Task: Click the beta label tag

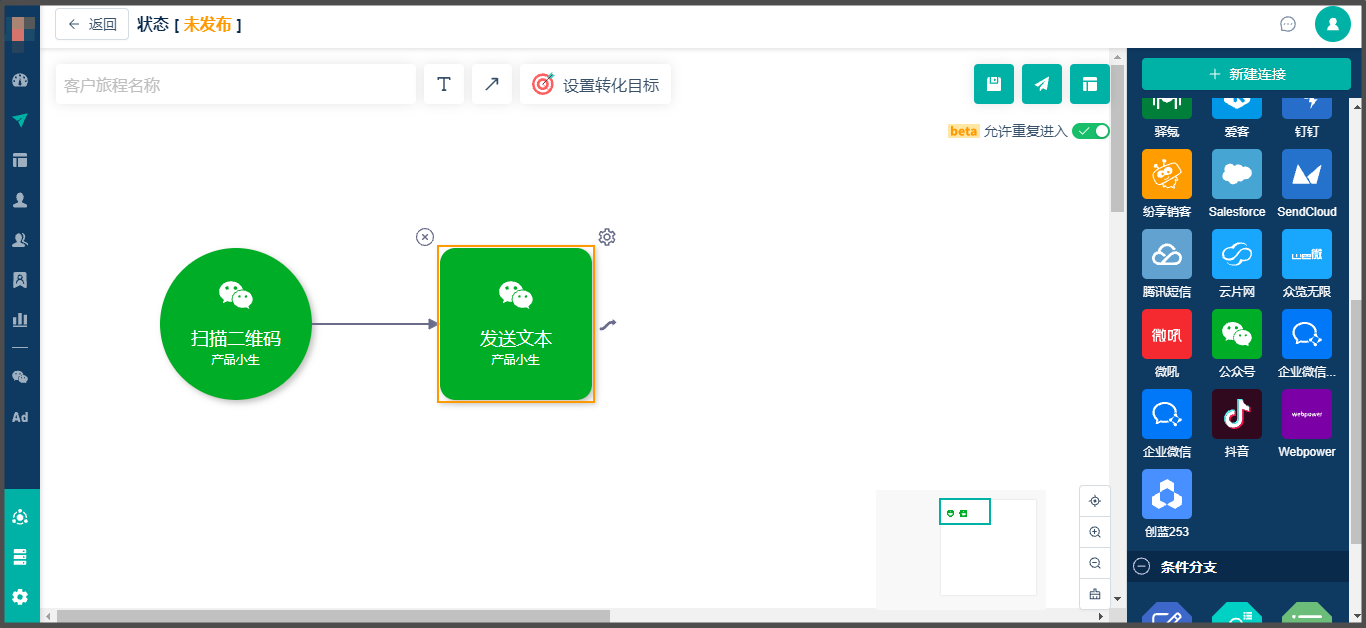Action: click(x=963, y=131)
